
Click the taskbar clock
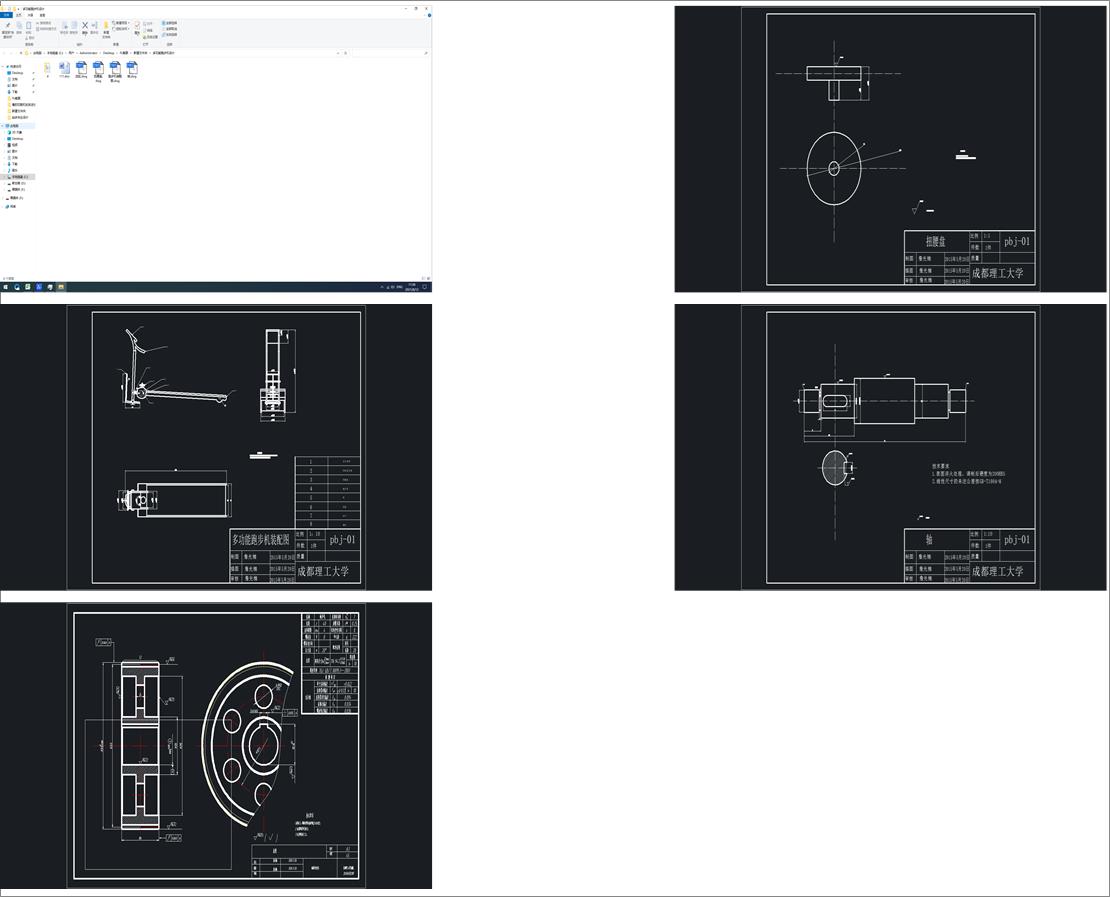coord(411,287)
